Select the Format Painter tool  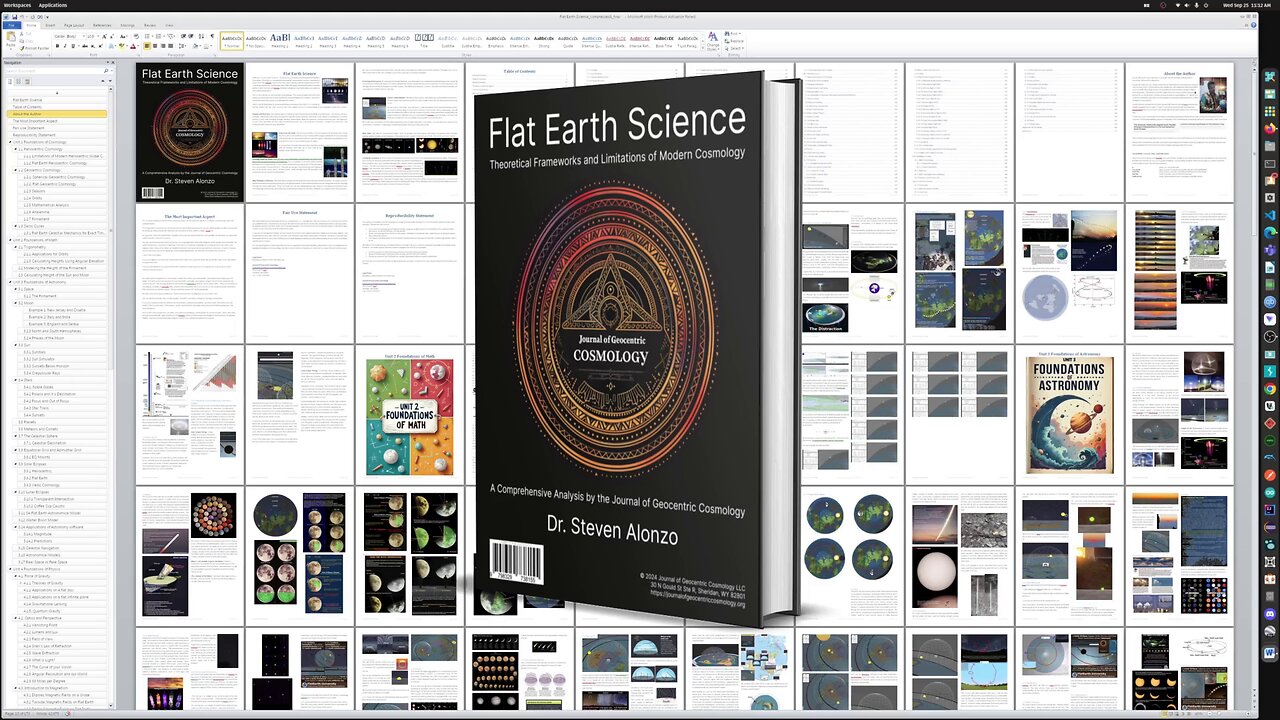[x=35, y=48]
